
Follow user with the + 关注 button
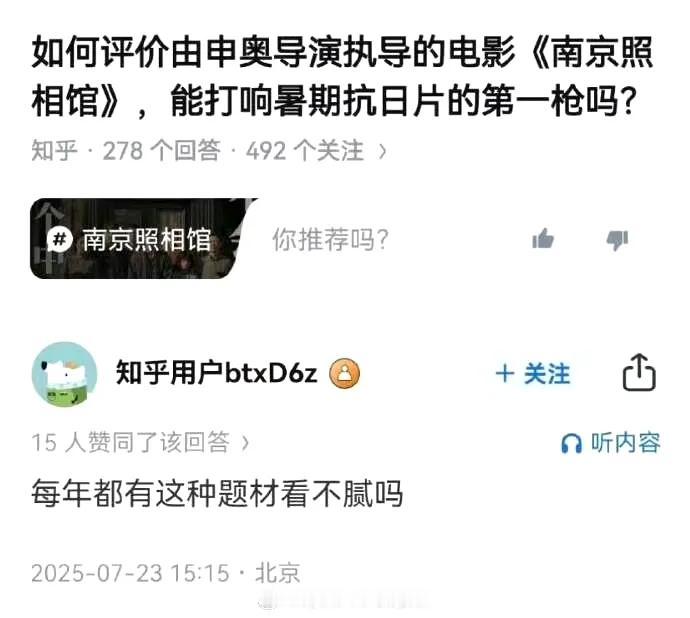(533, 374)
